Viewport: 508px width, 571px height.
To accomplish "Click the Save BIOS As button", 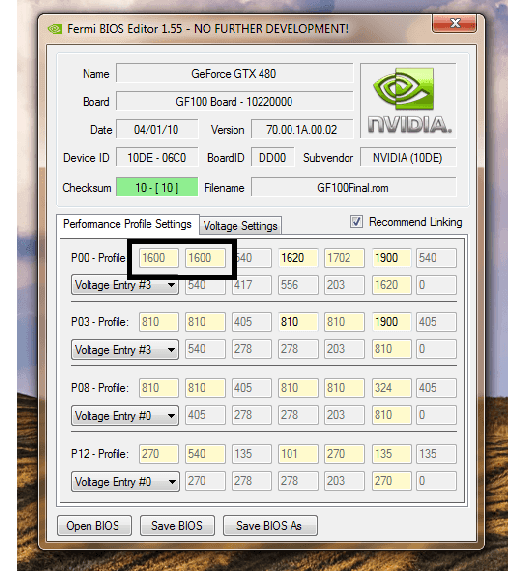I will click(270, 525).
